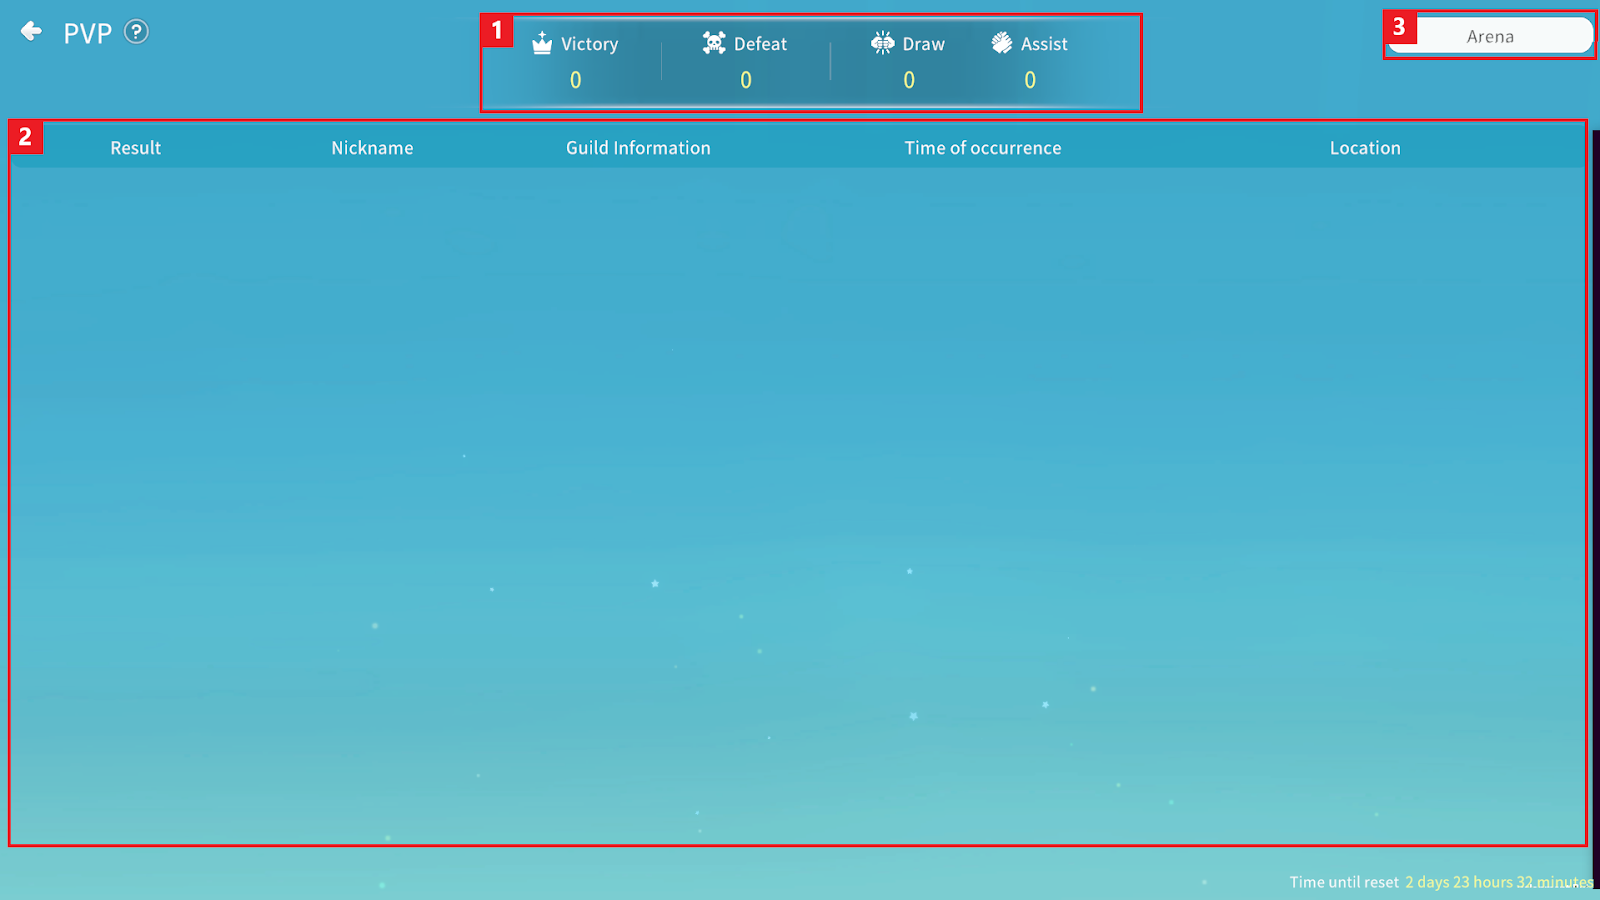Click the Draw count value
1600x900 pixels.
tap(909, 80)
